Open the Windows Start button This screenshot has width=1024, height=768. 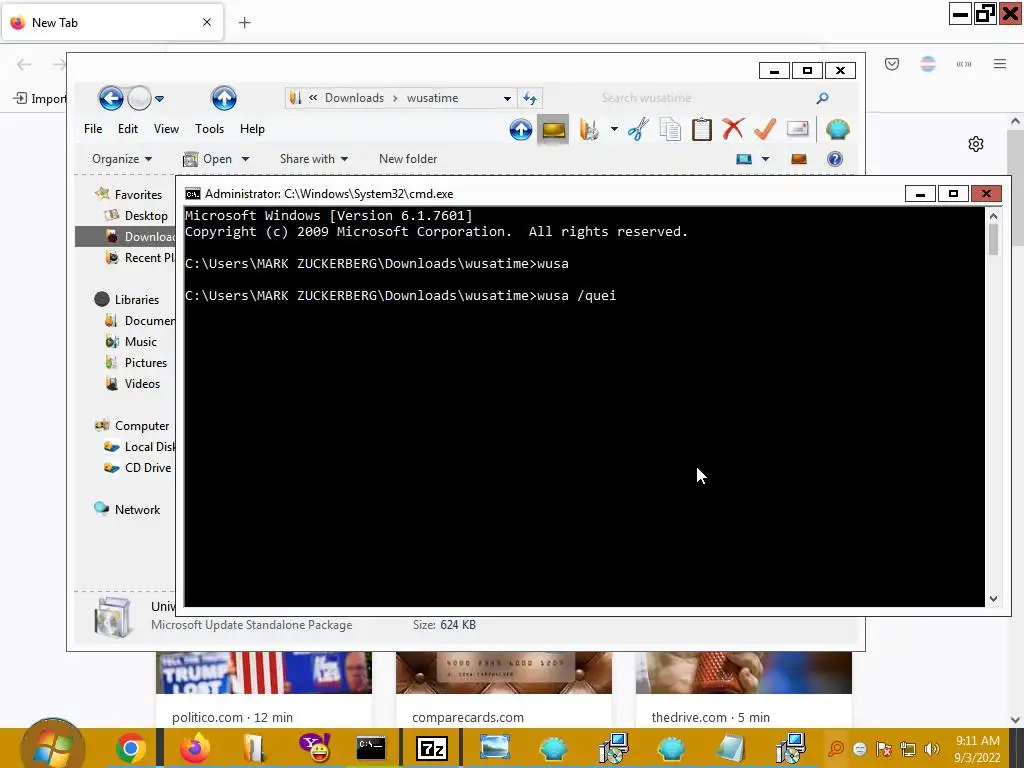click(52, 746)
